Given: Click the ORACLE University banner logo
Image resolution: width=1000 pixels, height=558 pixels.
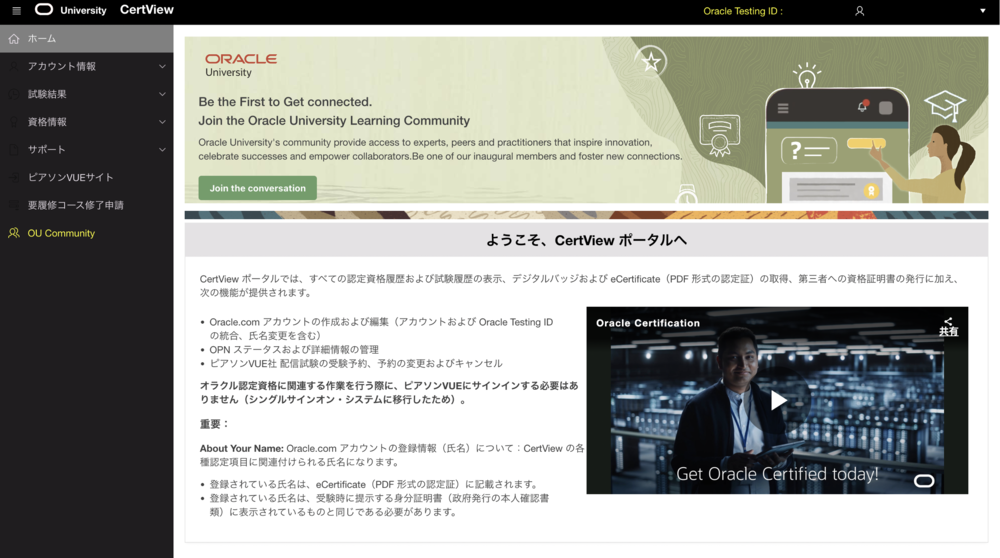Looking at the screenshot, I should (240, 65).
